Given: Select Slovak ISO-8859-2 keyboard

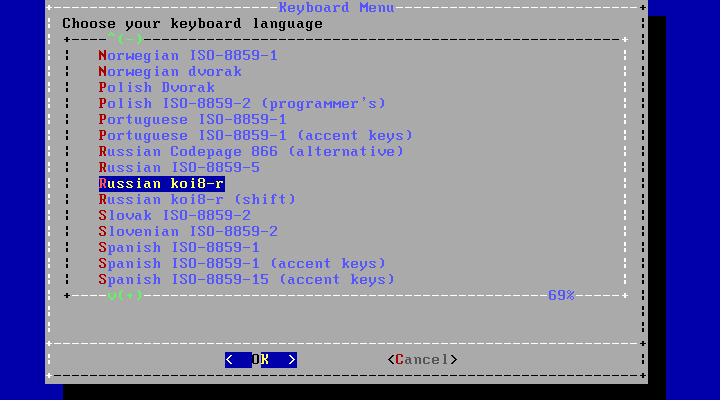Looking at the screenshot, I should tap(174, 216).
